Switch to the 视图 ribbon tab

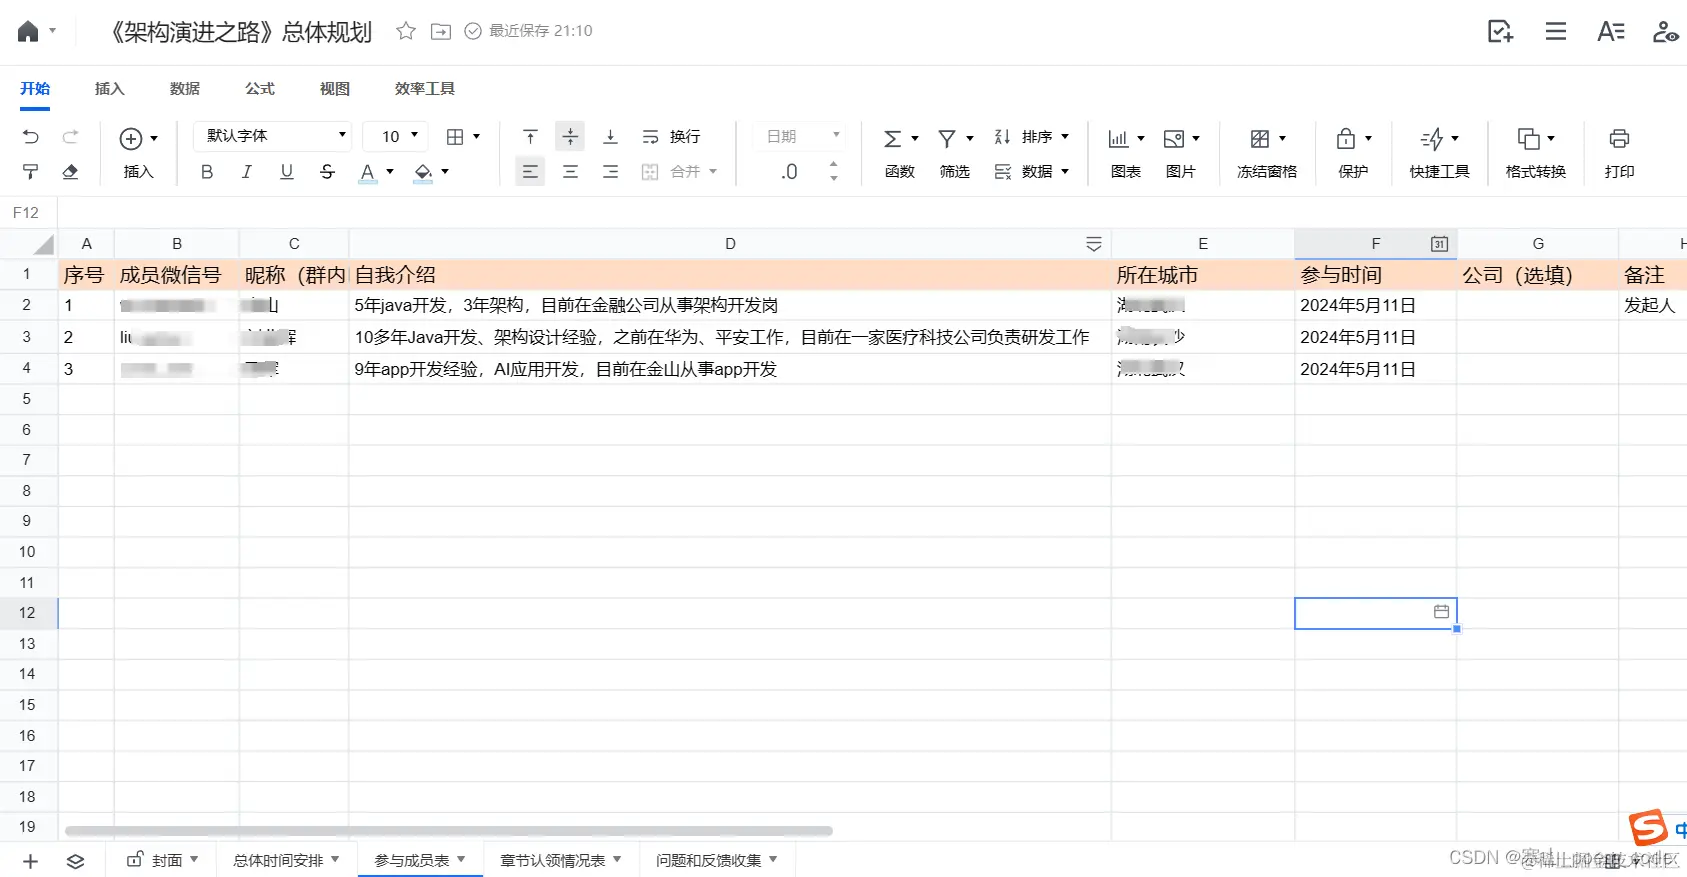tap(335, 89)
